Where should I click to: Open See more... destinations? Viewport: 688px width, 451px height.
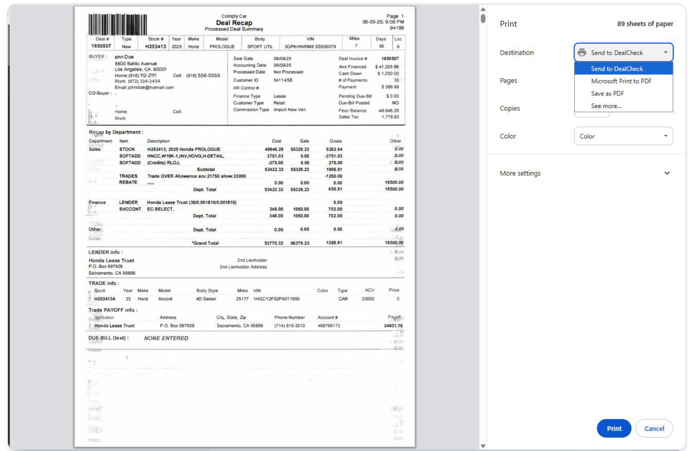[623, 106]
